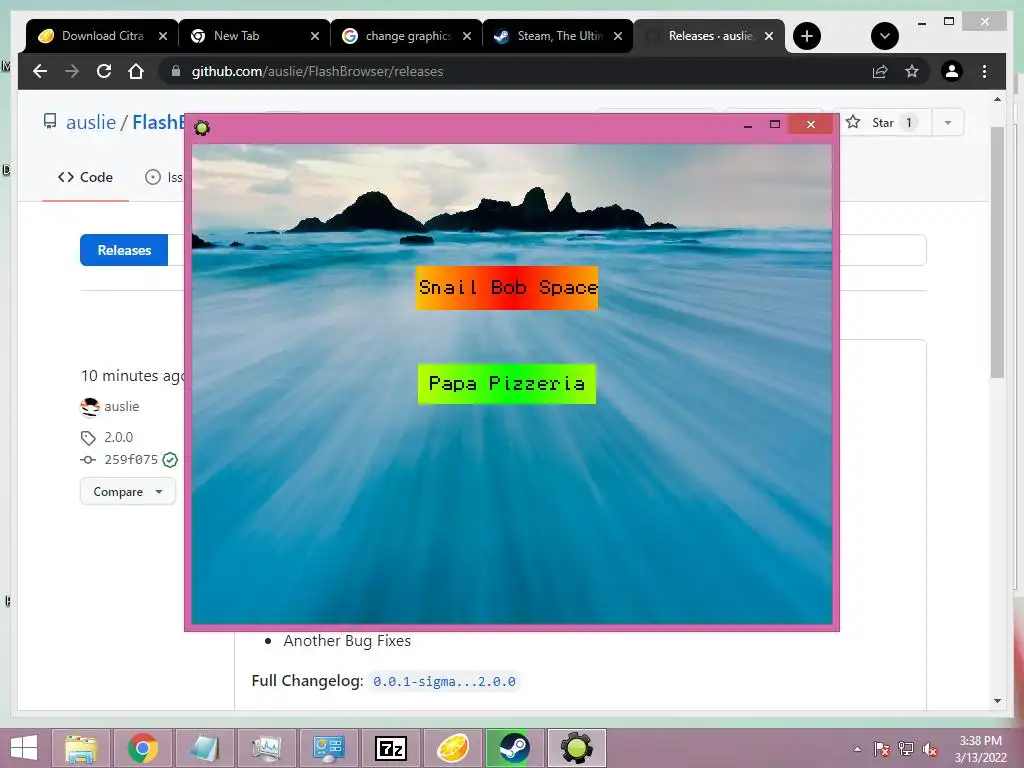Image resolution: width=1024 pixels, height=768 pixels.
Task: Expand the Star lists dropdown arrow
Action: pyautogui.click(x=948, y=122)
